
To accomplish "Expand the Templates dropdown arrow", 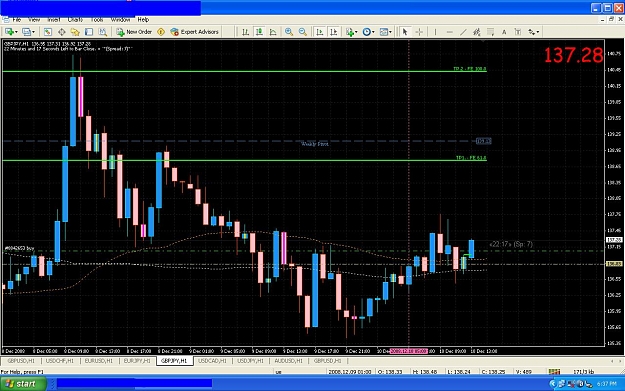I will point(390,32).
